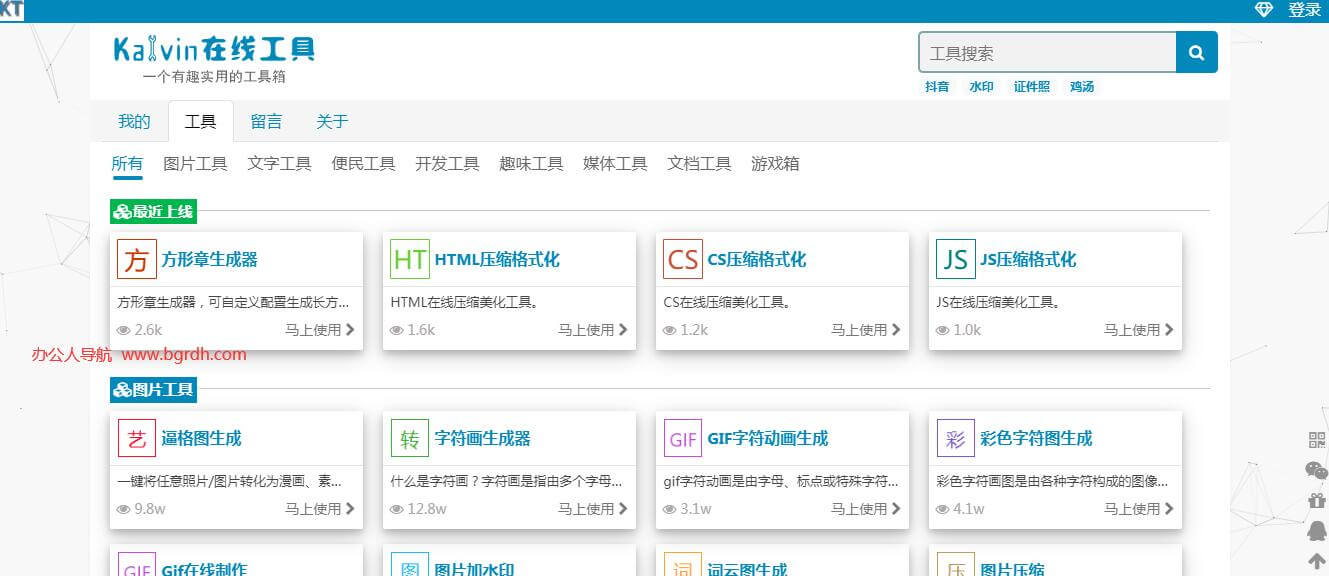Viewport: 1329px width, 576px height.
Task: Select the 方形章生成器 square stamp tool icon
Action: pyautogui.click(x=136, y=259)
